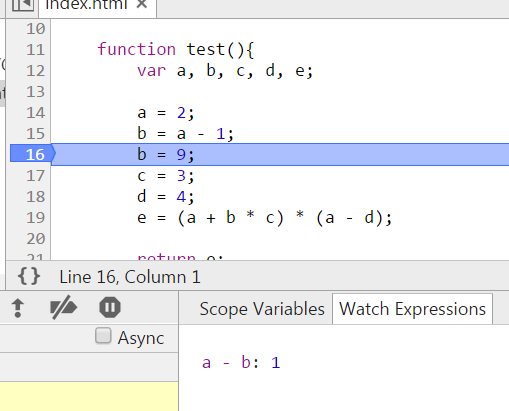Screen dimensions: 509x411
Task: Set a breakpoint on line number 14
Action: [x=35, y=113]
